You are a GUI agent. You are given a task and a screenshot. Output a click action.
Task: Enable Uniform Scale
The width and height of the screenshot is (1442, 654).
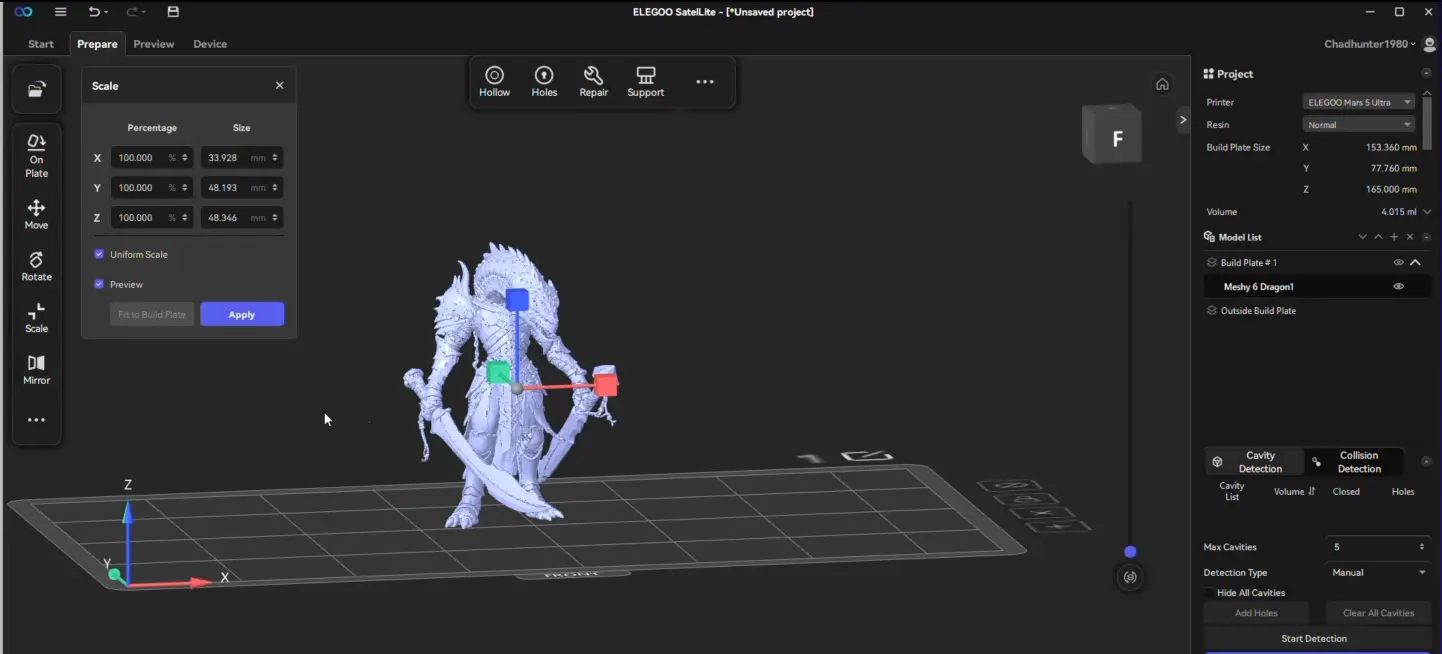[x=99, y=254]
